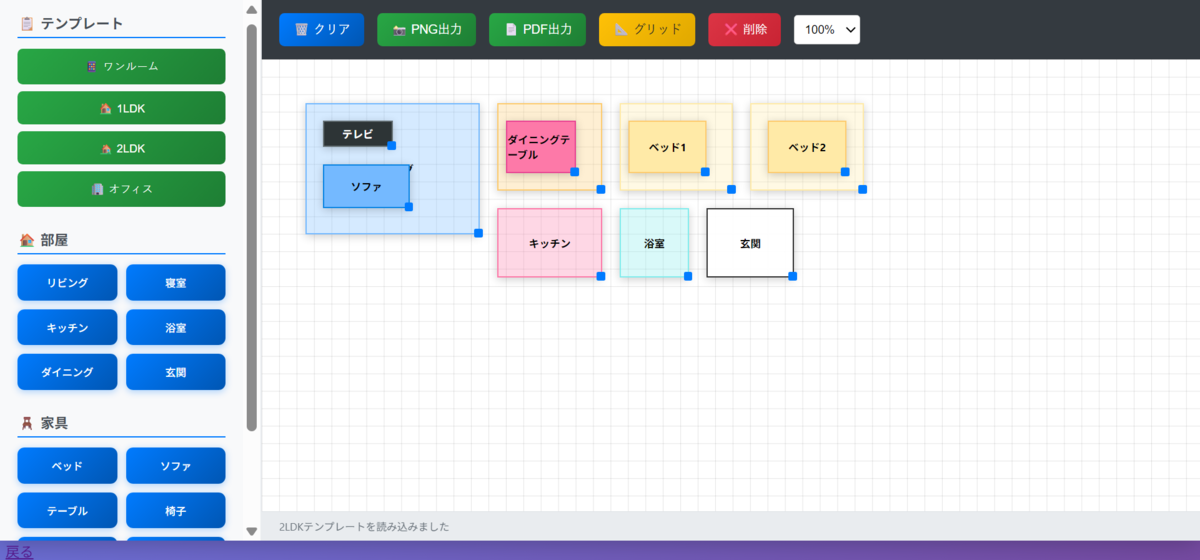Load the 1LDK template
This screenshot has width=1200, height=560.
[121, 108]
